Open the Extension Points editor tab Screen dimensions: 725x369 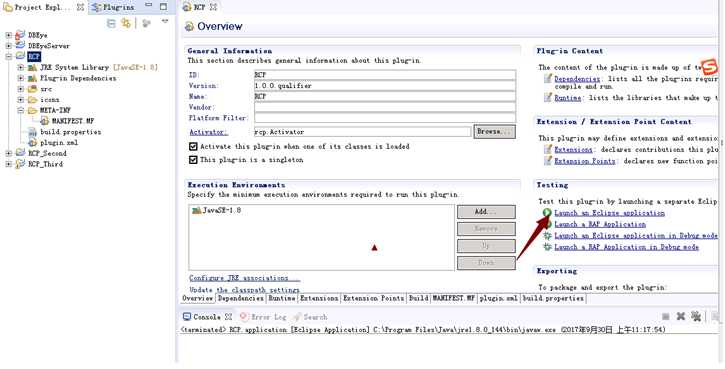click(x=373, y=298)
